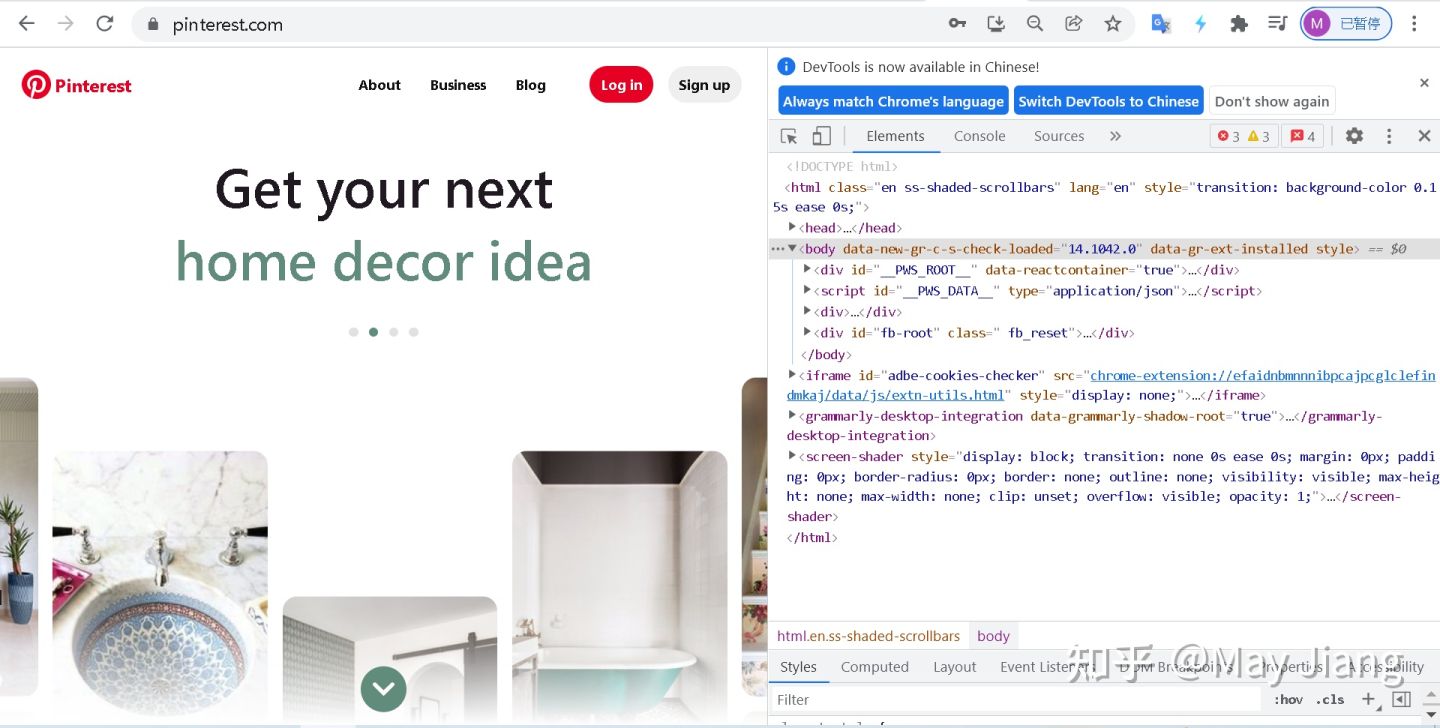1440x728 pixels.
Task: Select the body breadcrumb
Action: click(993, 636)
